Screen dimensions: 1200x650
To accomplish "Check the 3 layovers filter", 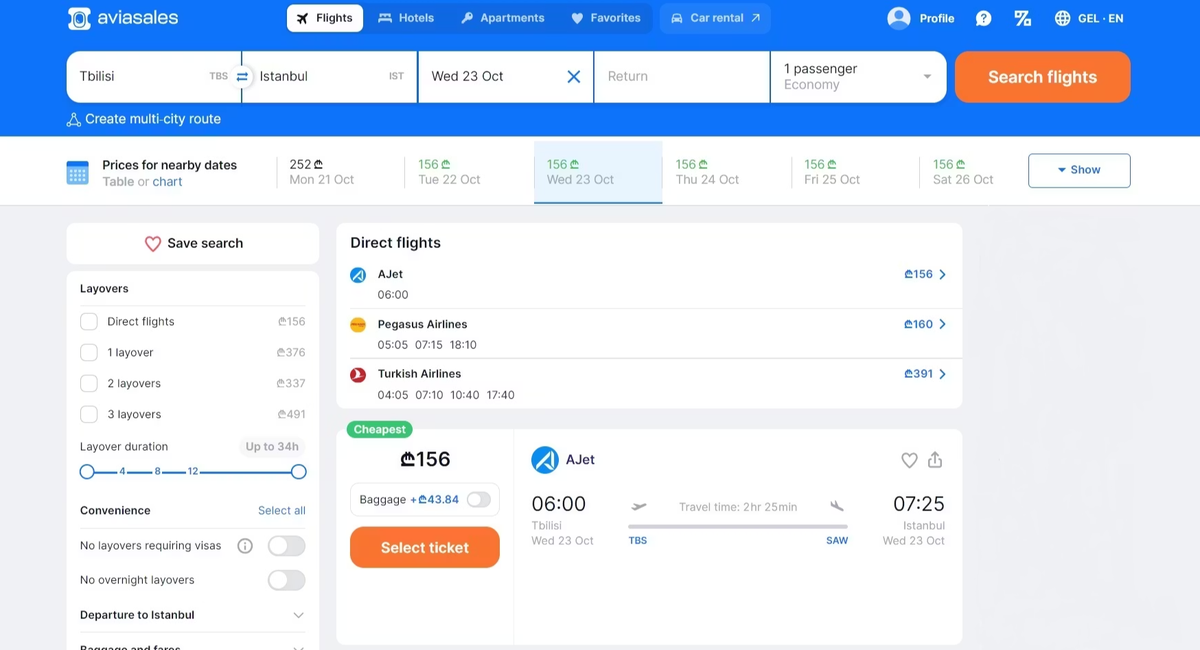I will (x=89, y=414).
